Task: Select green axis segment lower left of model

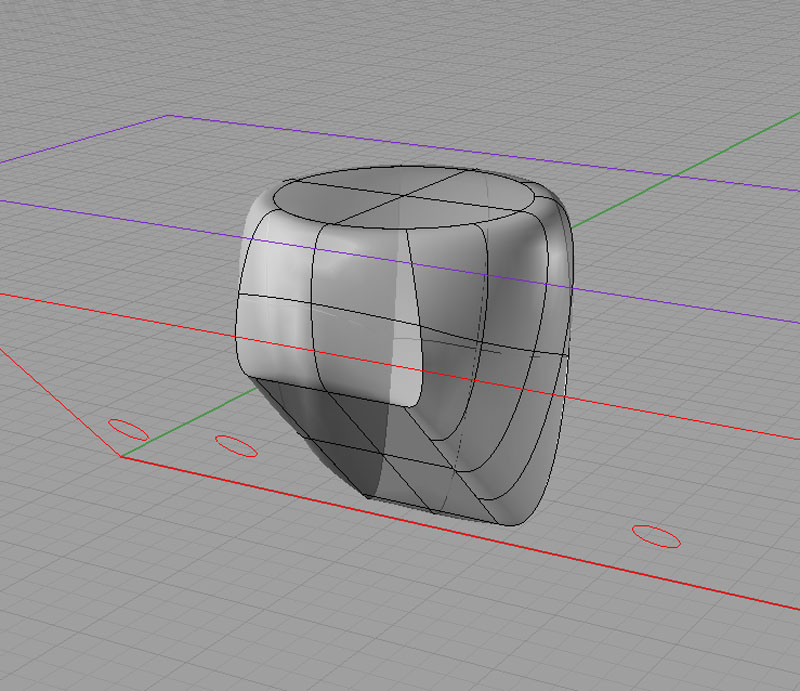Action: tap(189, 422)
